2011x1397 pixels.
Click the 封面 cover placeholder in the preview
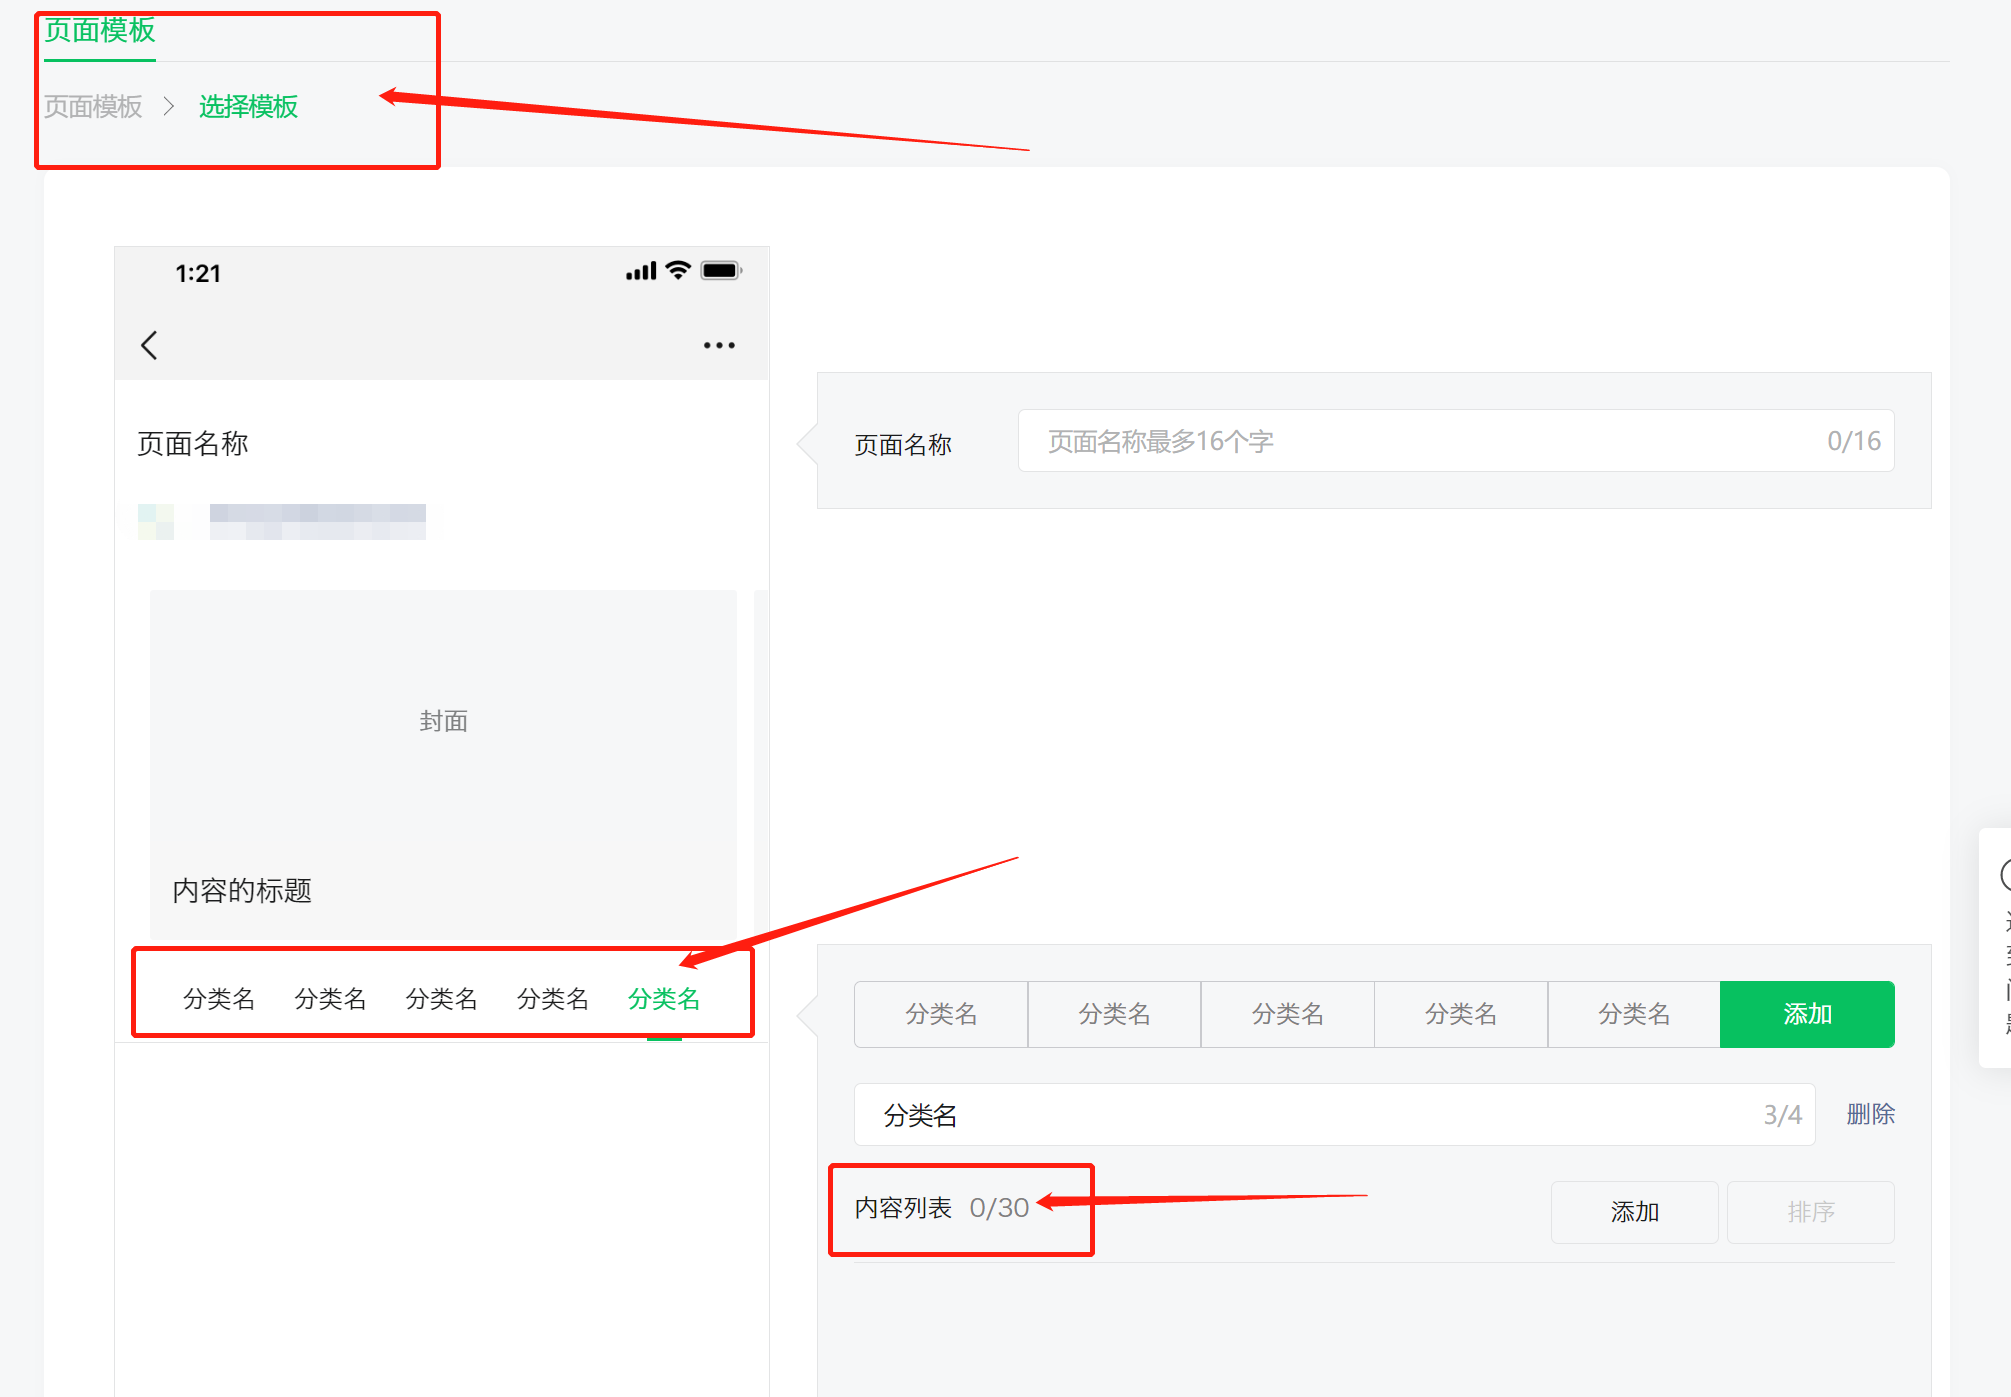[x=443, y=720]
